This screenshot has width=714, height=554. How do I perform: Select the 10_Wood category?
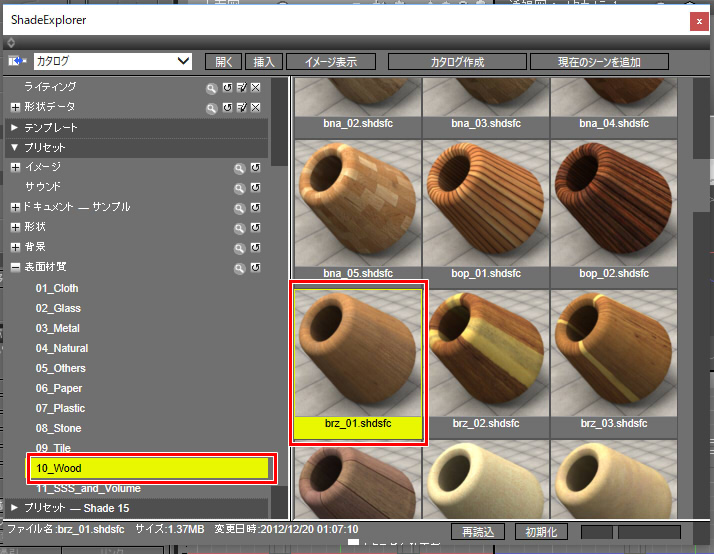(149, 468)
